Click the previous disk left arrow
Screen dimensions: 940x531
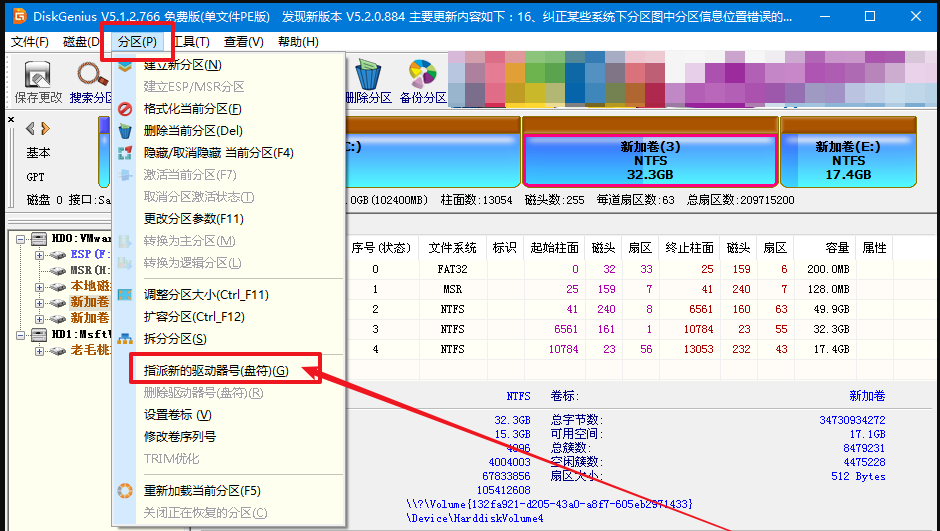(30, 128)
